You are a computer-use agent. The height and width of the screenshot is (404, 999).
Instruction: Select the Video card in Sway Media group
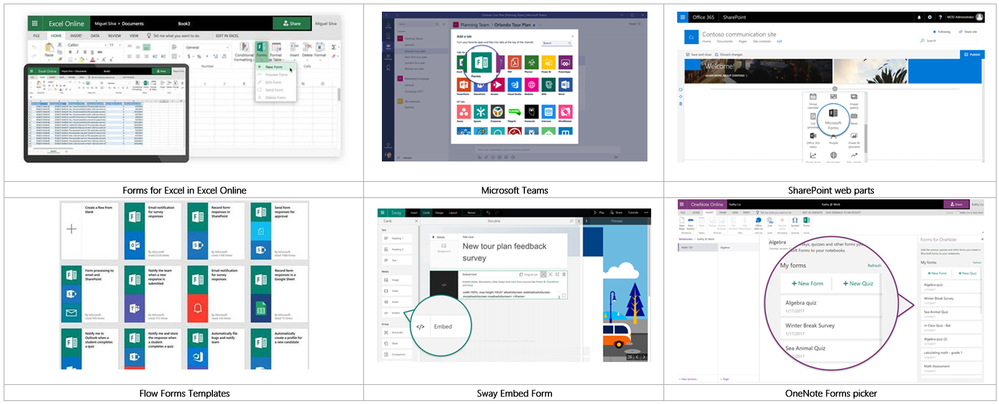coord(399,290)
